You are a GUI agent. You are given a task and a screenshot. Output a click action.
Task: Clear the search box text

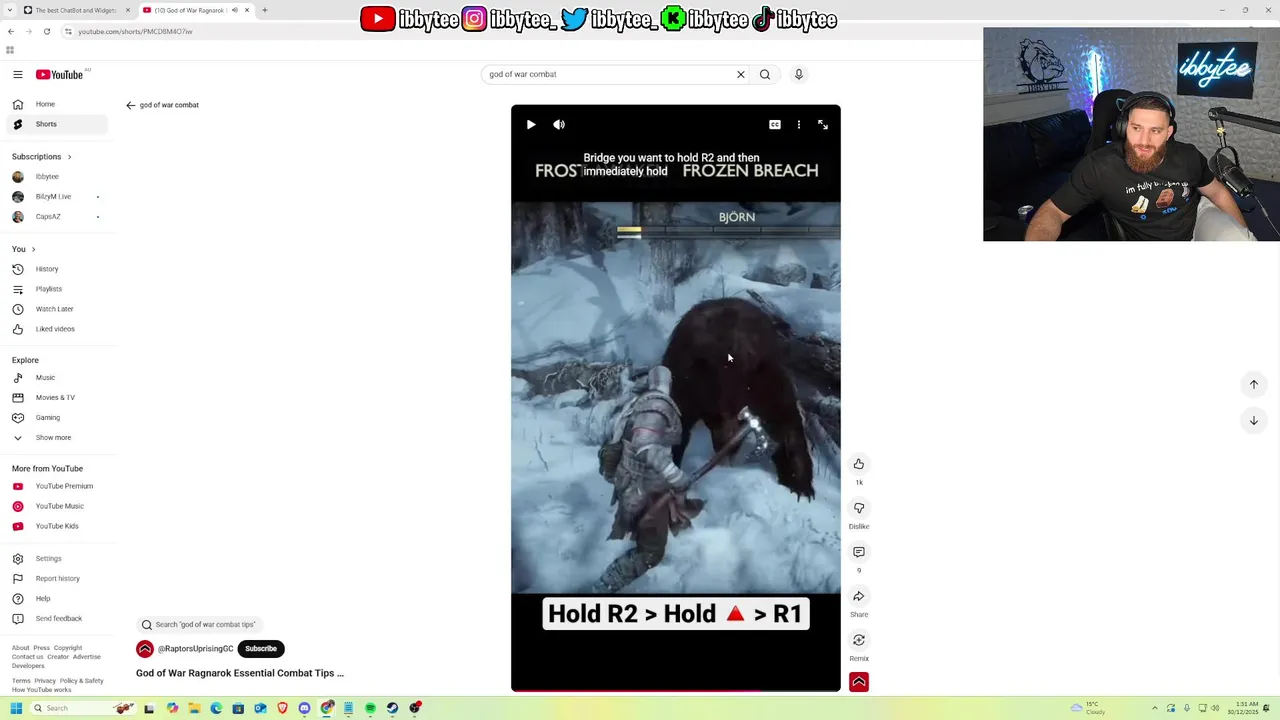coord(740,74)
